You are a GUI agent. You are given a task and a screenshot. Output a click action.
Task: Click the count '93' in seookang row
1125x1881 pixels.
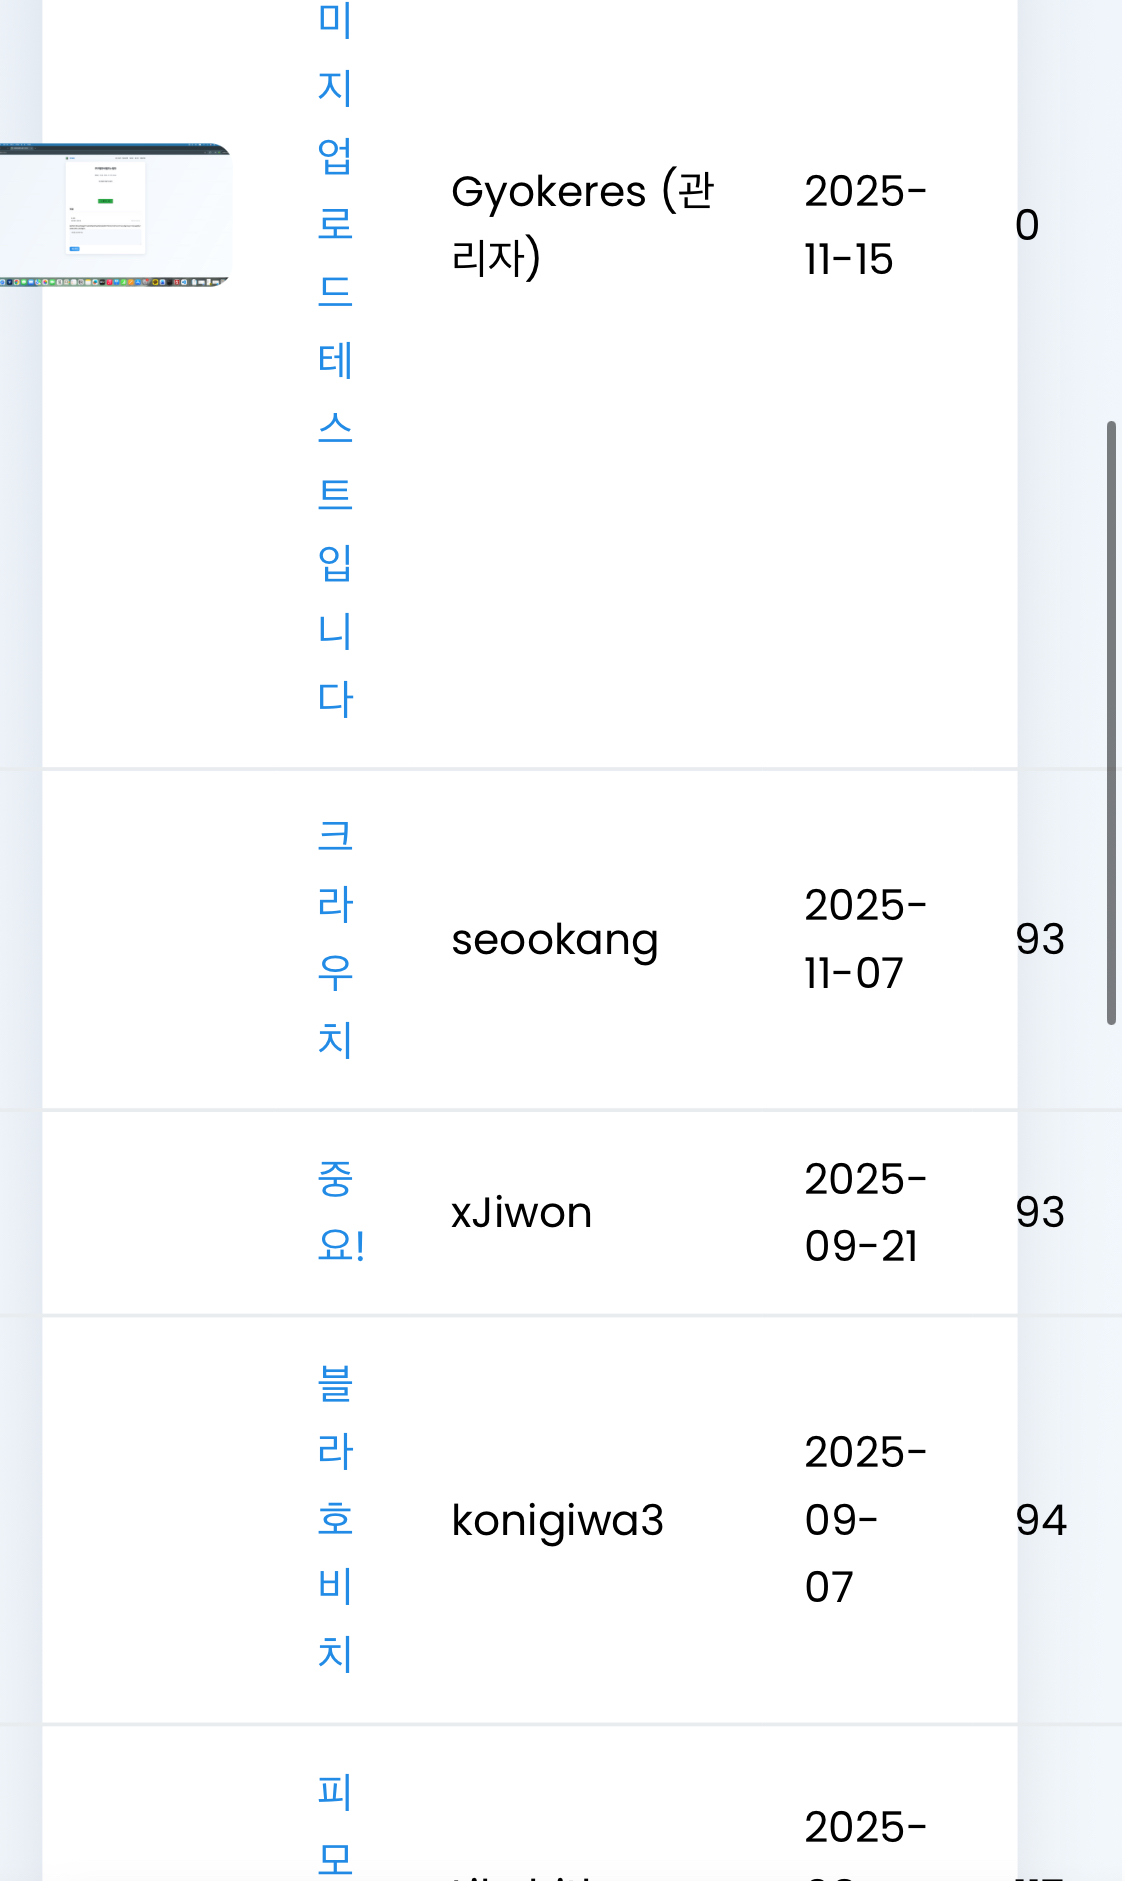tap(1040, 939)
